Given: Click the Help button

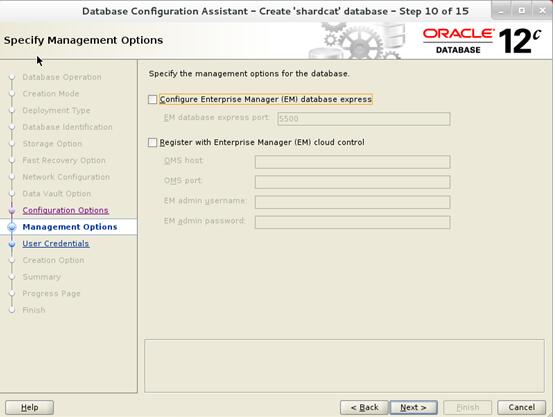Looking at the screenshot, I should point(29,407).
